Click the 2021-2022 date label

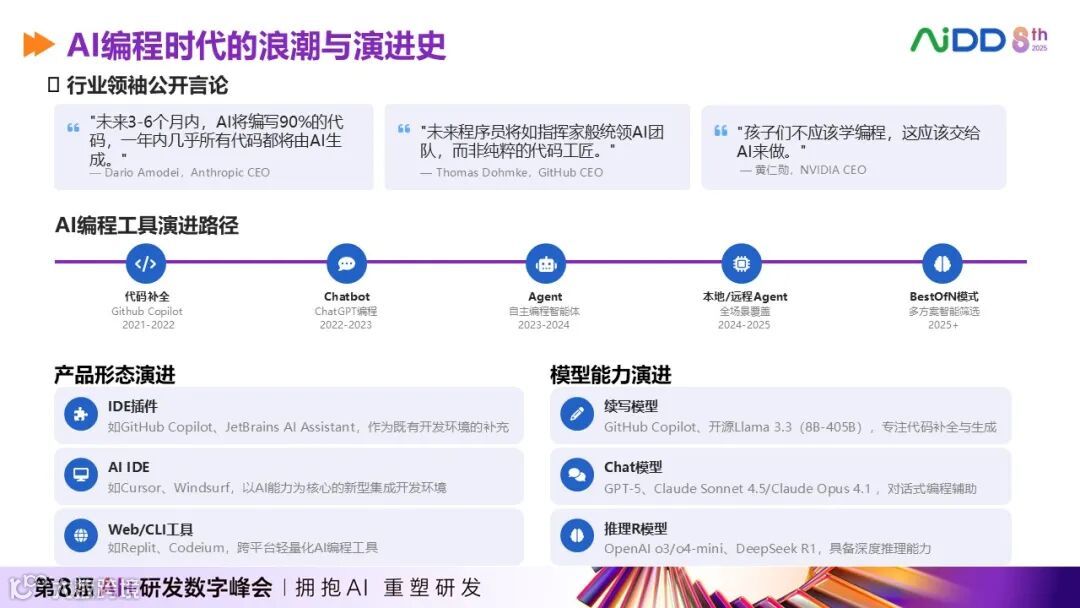tap(148, 325)
